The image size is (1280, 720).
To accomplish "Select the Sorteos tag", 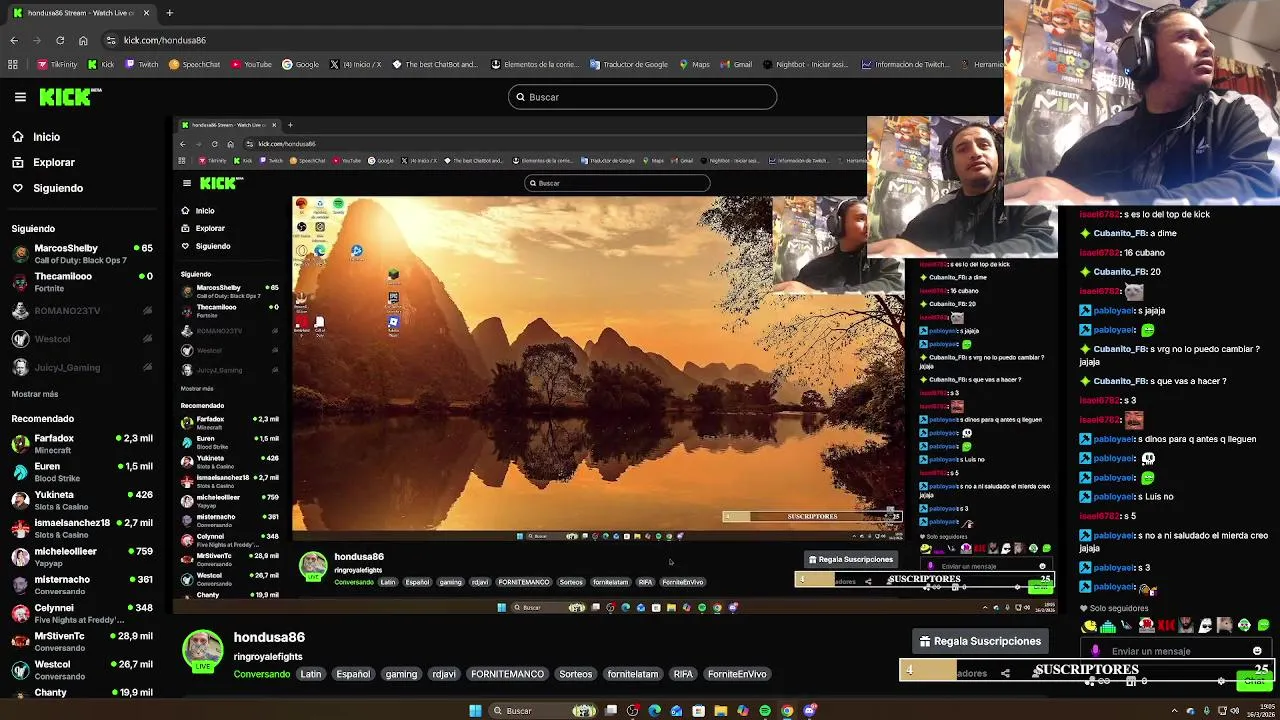I will tap(576, 674).
